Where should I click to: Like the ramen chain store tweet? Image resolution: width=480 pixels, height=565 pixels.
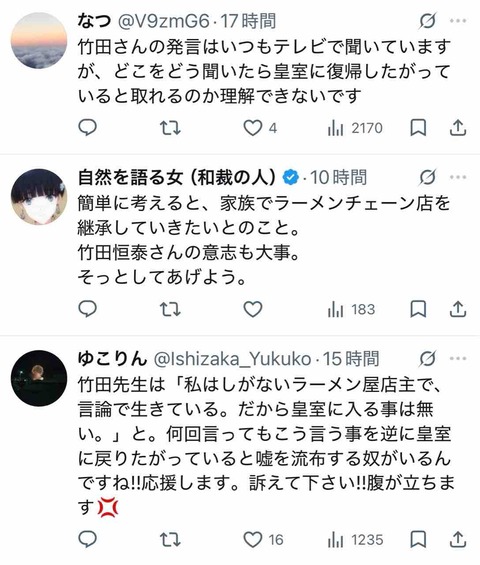(x=253, y=309)
